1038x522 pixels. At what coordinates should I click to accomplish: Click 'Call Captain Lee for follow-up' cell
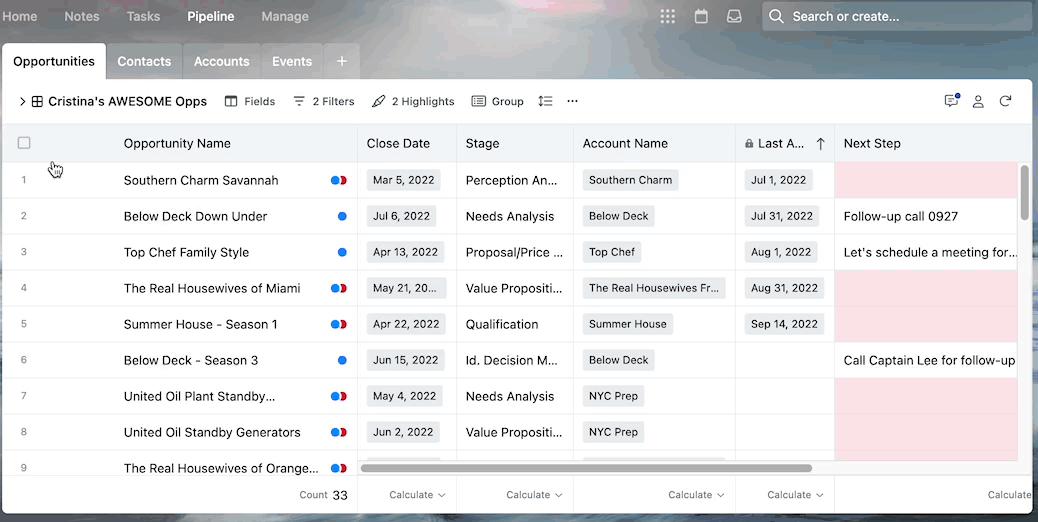[925, 360]
